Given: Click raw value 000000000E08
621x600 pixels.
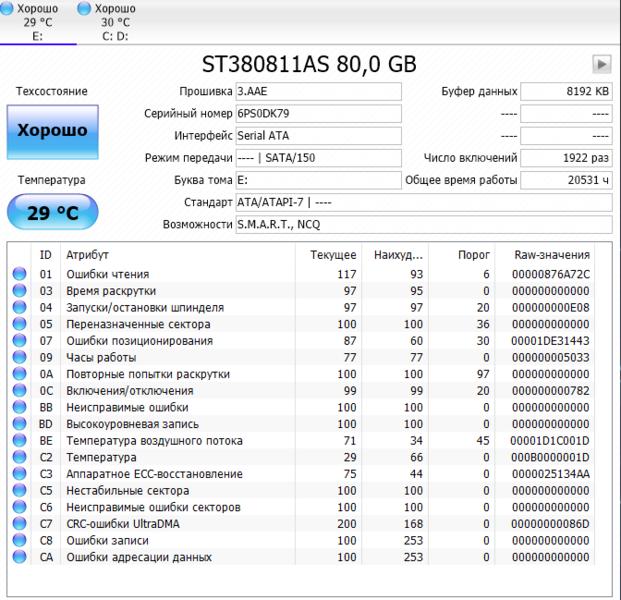Looking at the screenshot, I should pyautogui.click(x=551, y=307).
